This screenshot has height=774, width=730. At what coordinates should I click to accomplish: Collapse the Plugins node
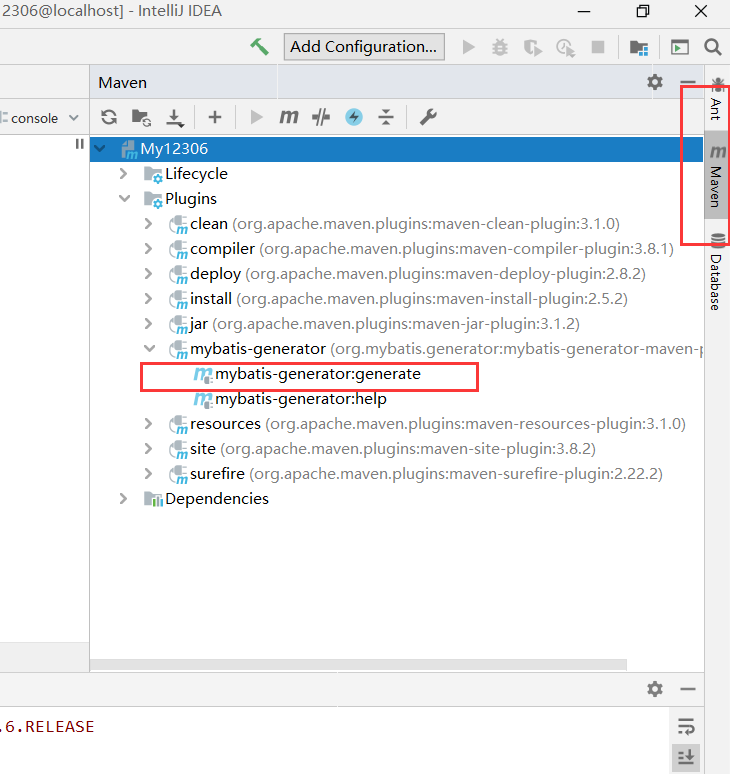click(x=124, y=198)
